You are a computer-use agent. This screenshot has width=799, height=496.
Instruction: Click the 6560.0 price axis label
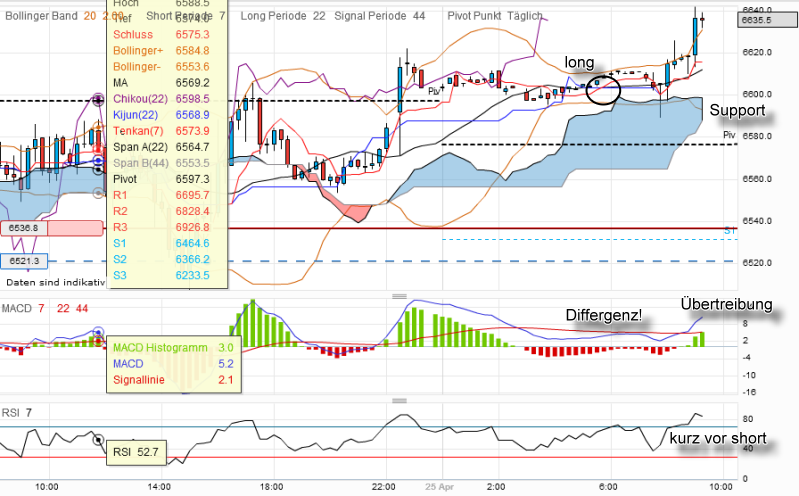tap(757, 179)
